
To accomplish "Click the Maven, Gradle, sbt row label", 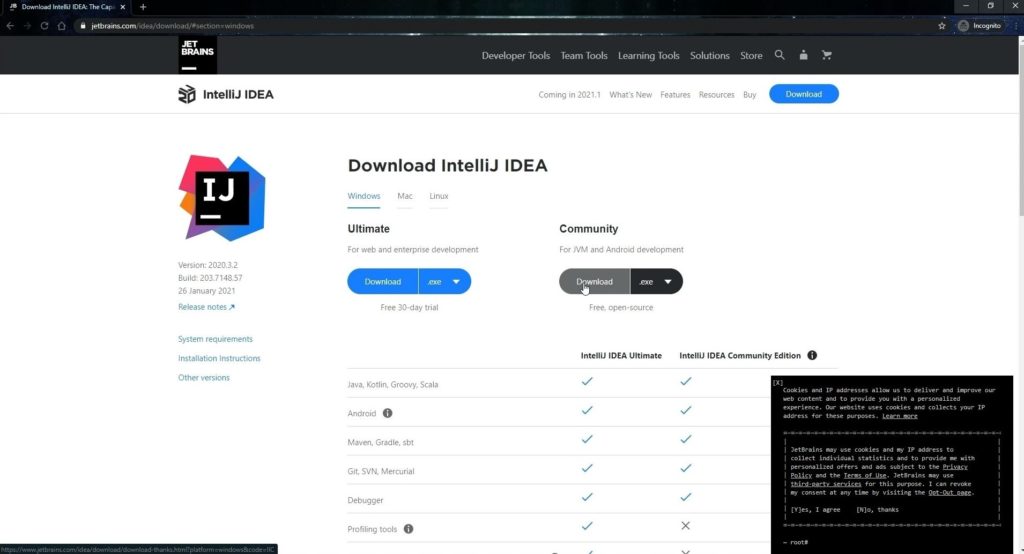I will point(380,442).
